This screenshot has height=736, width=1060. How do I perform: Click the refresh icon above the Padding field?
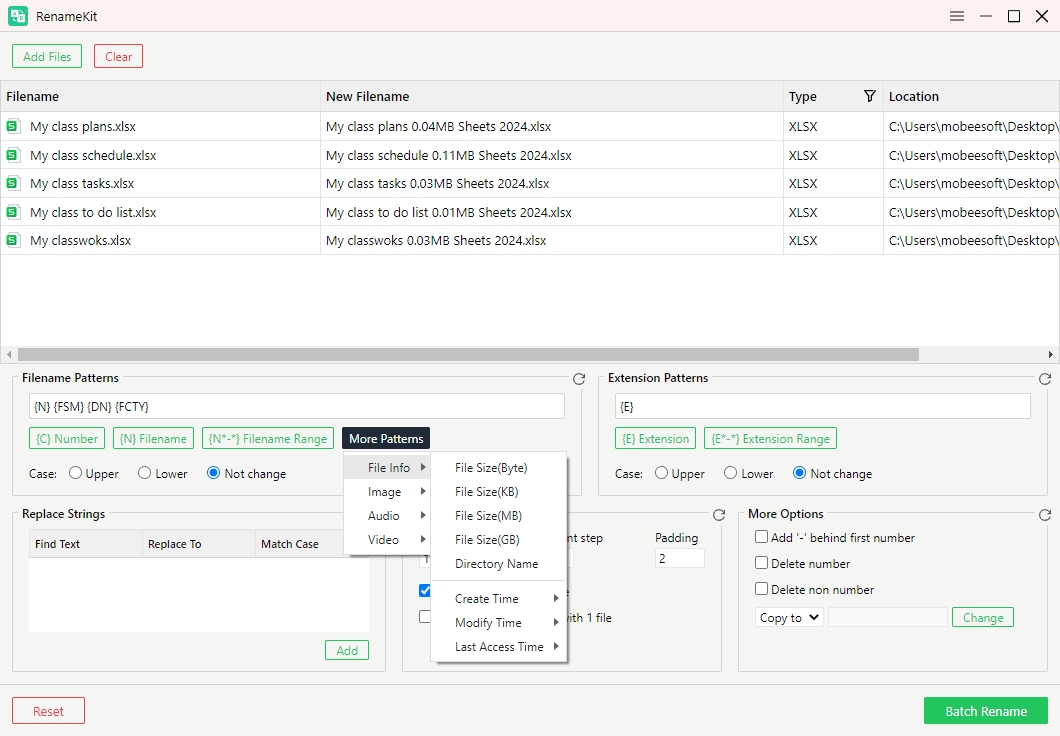[x=719, y=515]
